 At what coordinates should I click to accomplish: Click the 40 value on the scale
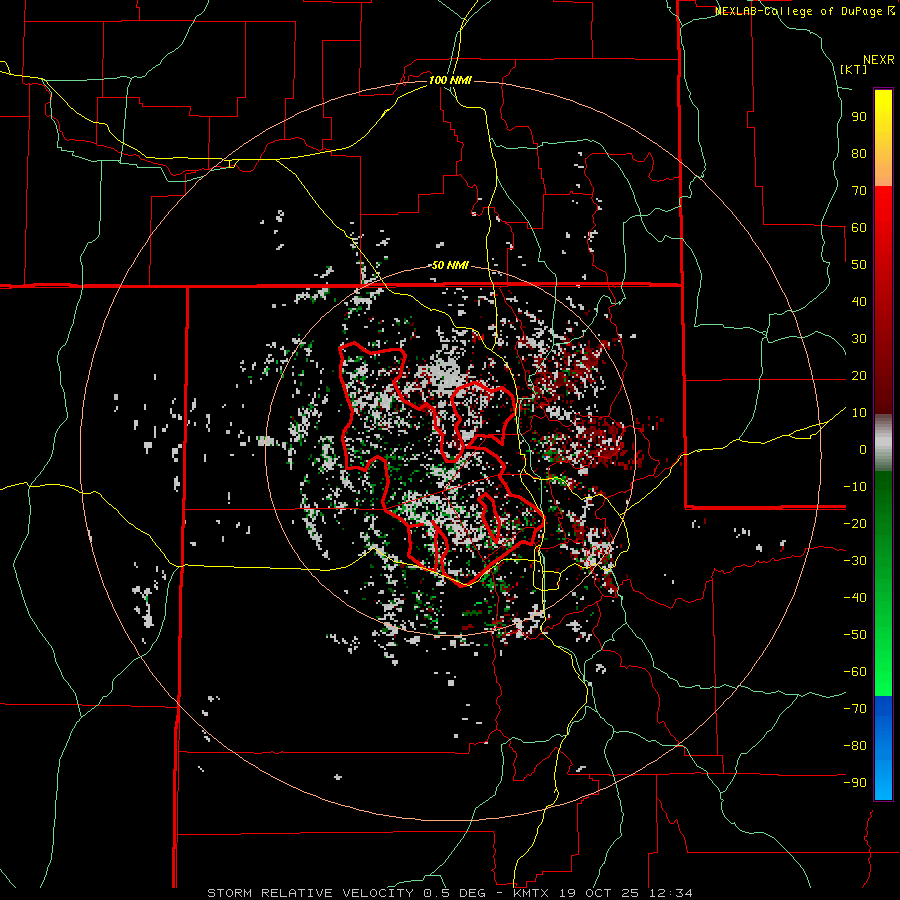point(859,301)
